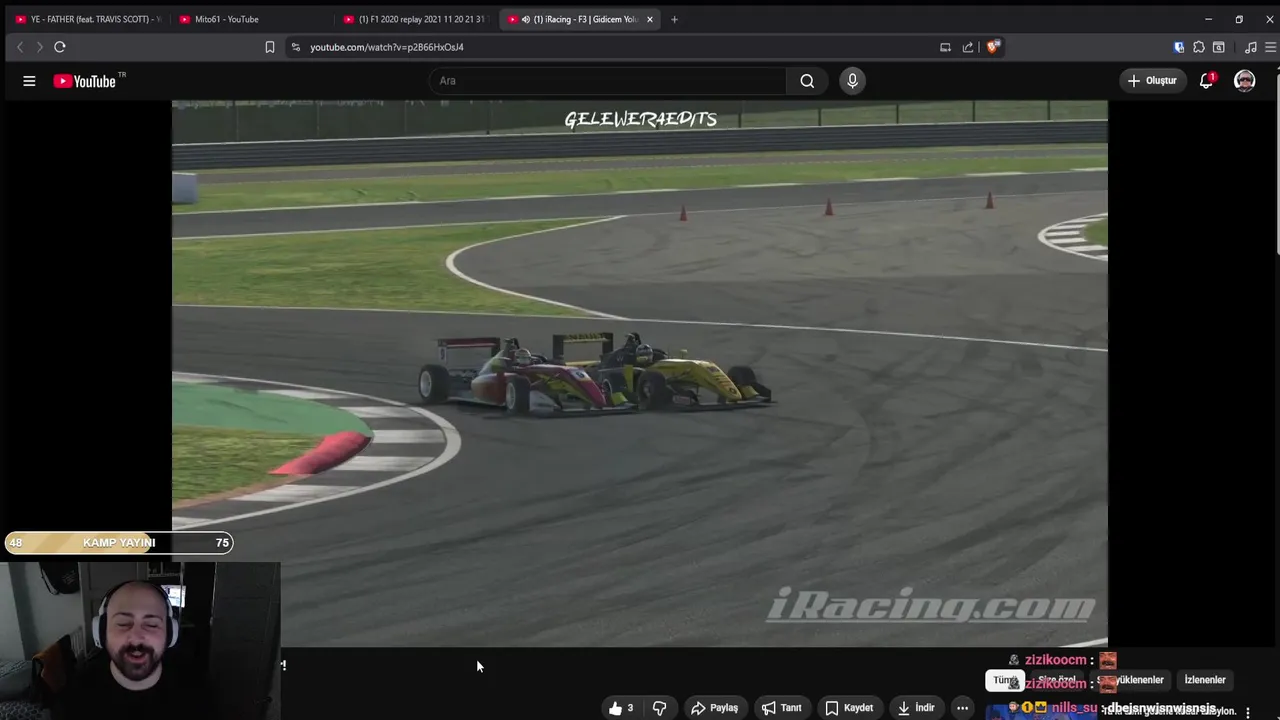The image size is (1280, 720).
Task: Click the install app icon in address bar
Action: point(945,47)
